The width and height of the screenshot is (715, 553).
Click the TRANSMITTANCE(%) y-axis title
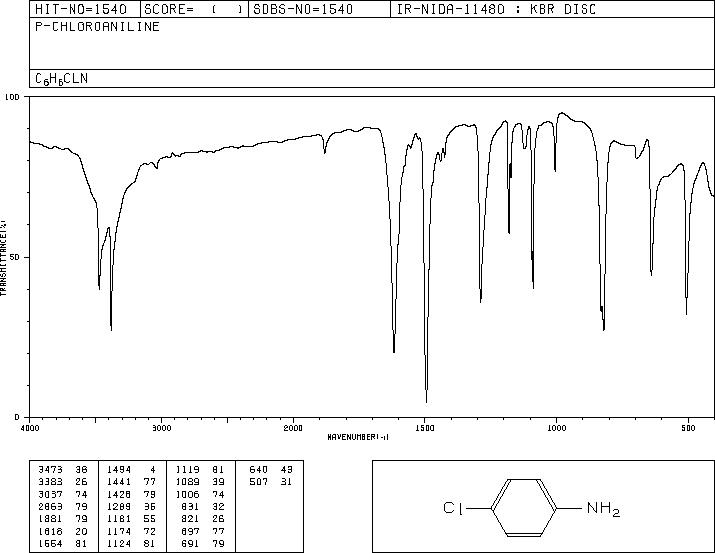tap(3, 257)
